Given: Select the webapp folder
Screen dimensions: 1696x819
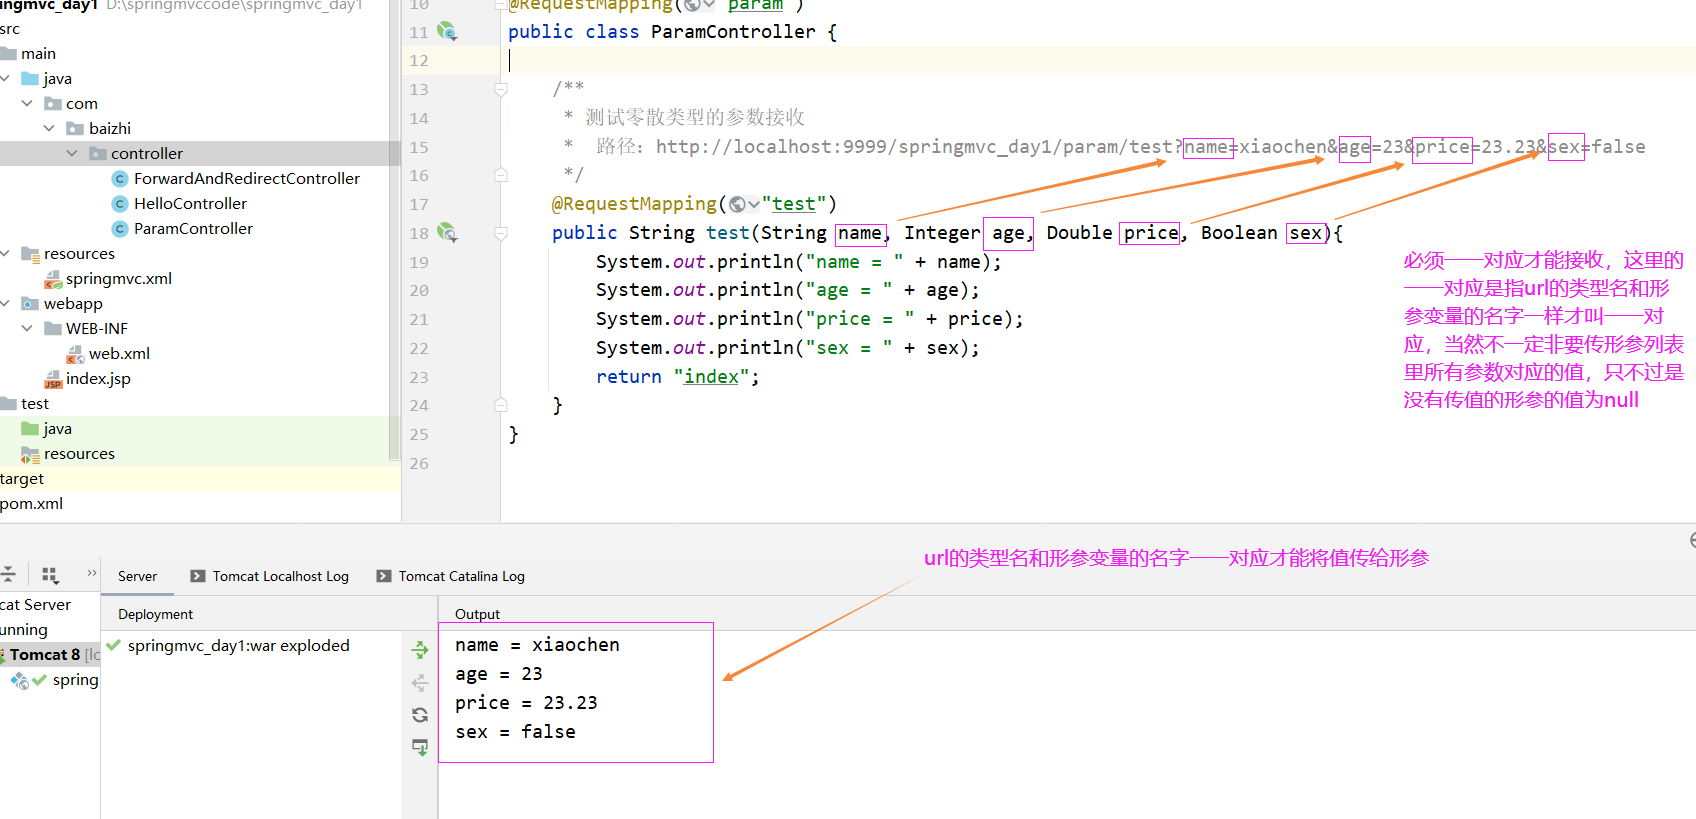Looking at the screenshot, I should coord(73,303).
